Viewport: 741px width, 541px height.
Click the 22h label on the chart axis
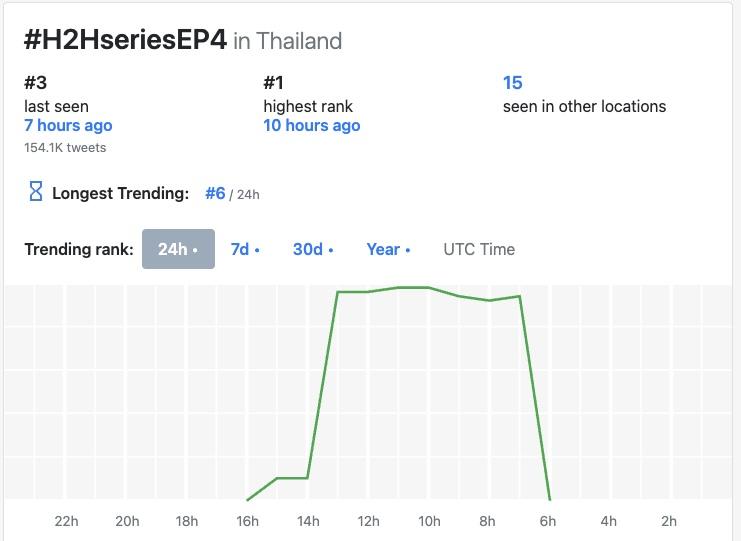coord(66,521)
